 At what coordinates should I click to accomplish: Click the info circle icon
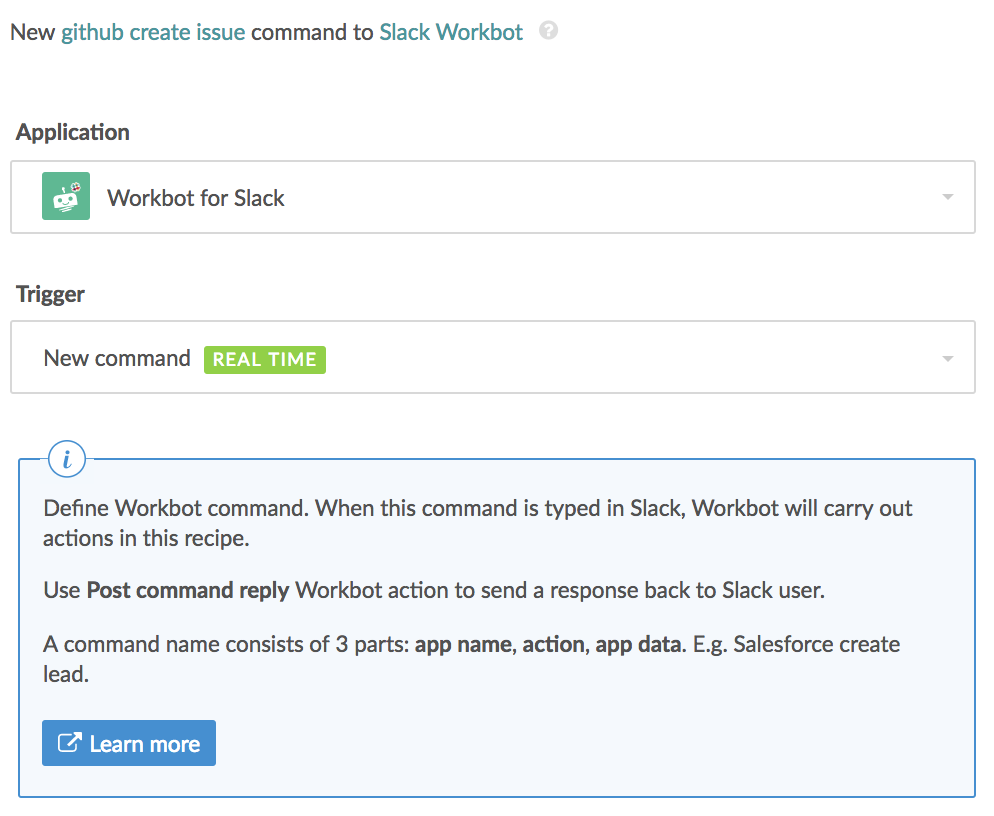click(x=67, y=459)
